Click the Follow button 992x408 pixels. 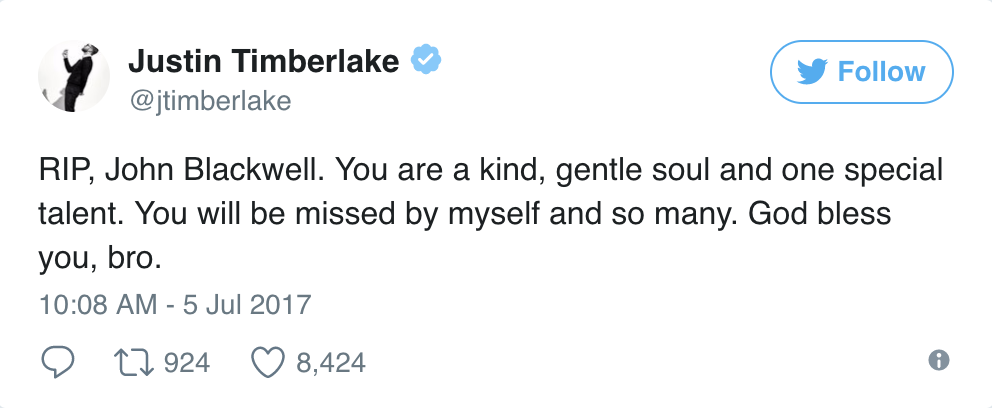(x=861, y=72)
